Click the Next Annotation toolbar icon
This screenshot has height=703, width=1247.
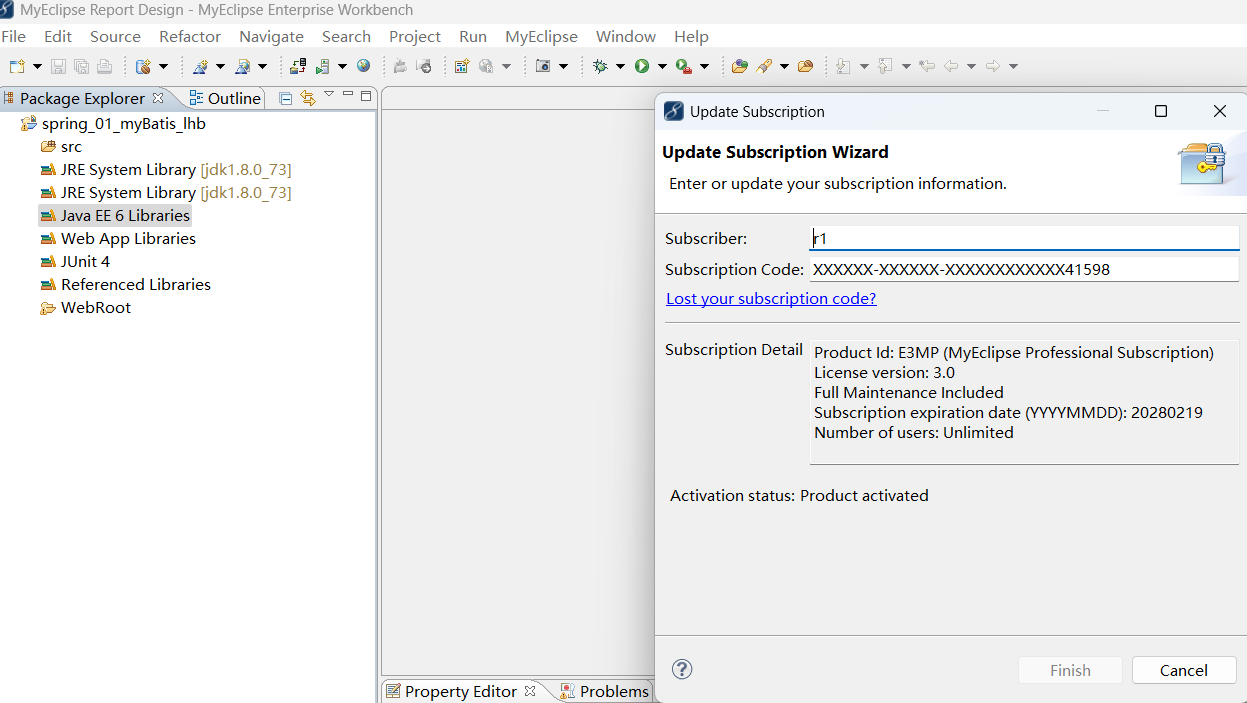pos(843,66)
